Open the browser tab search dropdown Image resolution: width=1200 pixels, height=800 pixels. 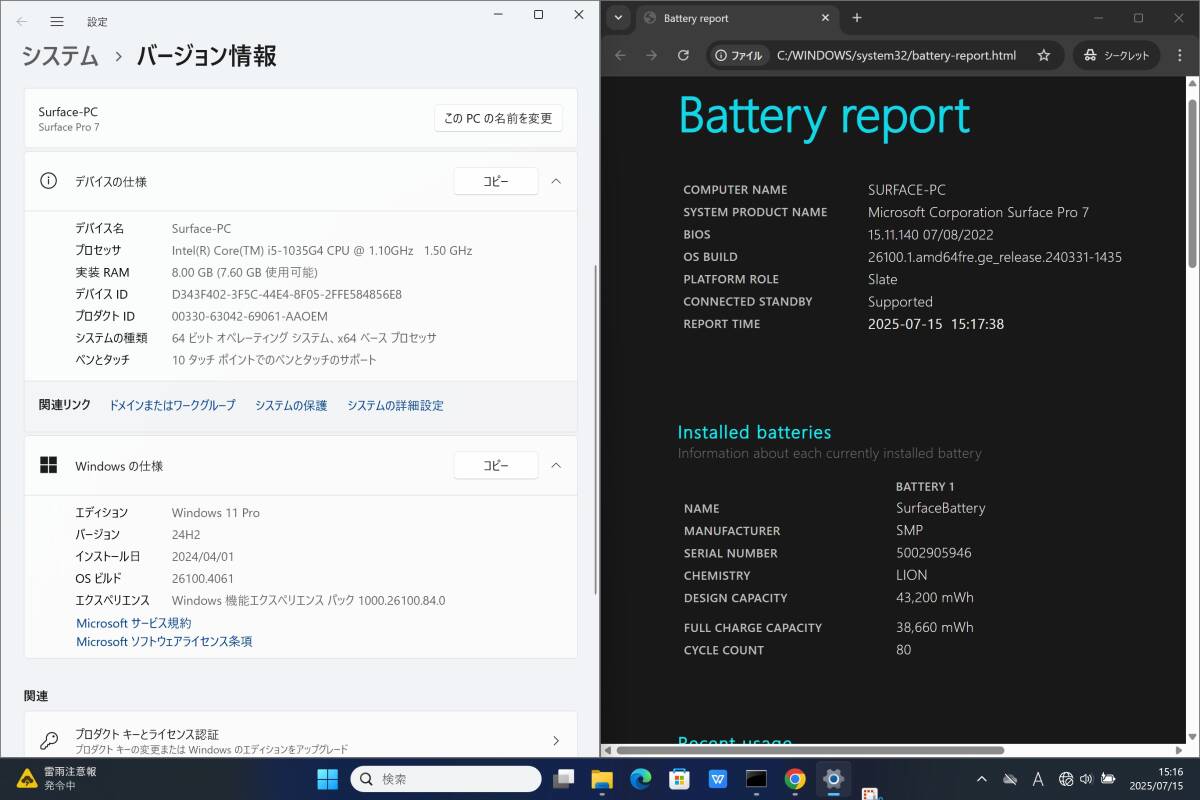tap(619, 18)
